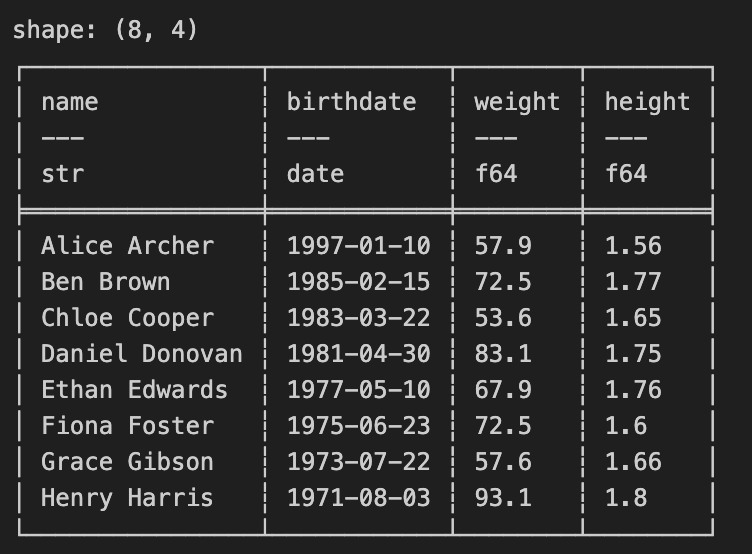752x554 pixels.
Task: Select birthdate "1981-04-30"
Action: click(x=358, y=354)
